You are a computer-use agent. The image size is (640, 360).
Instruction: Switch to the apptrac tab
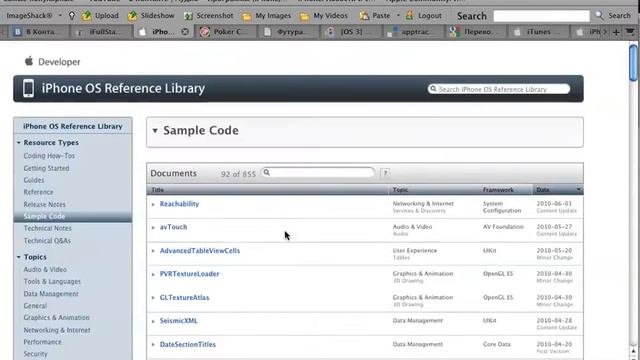[x=413, y=32]
